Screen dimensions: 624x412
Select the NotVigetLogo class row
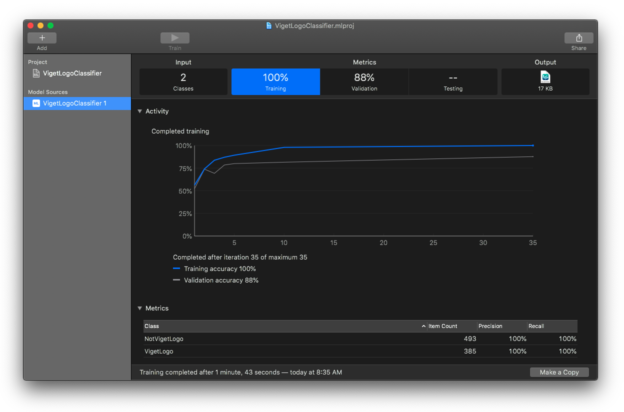click(x=360, y=339)
